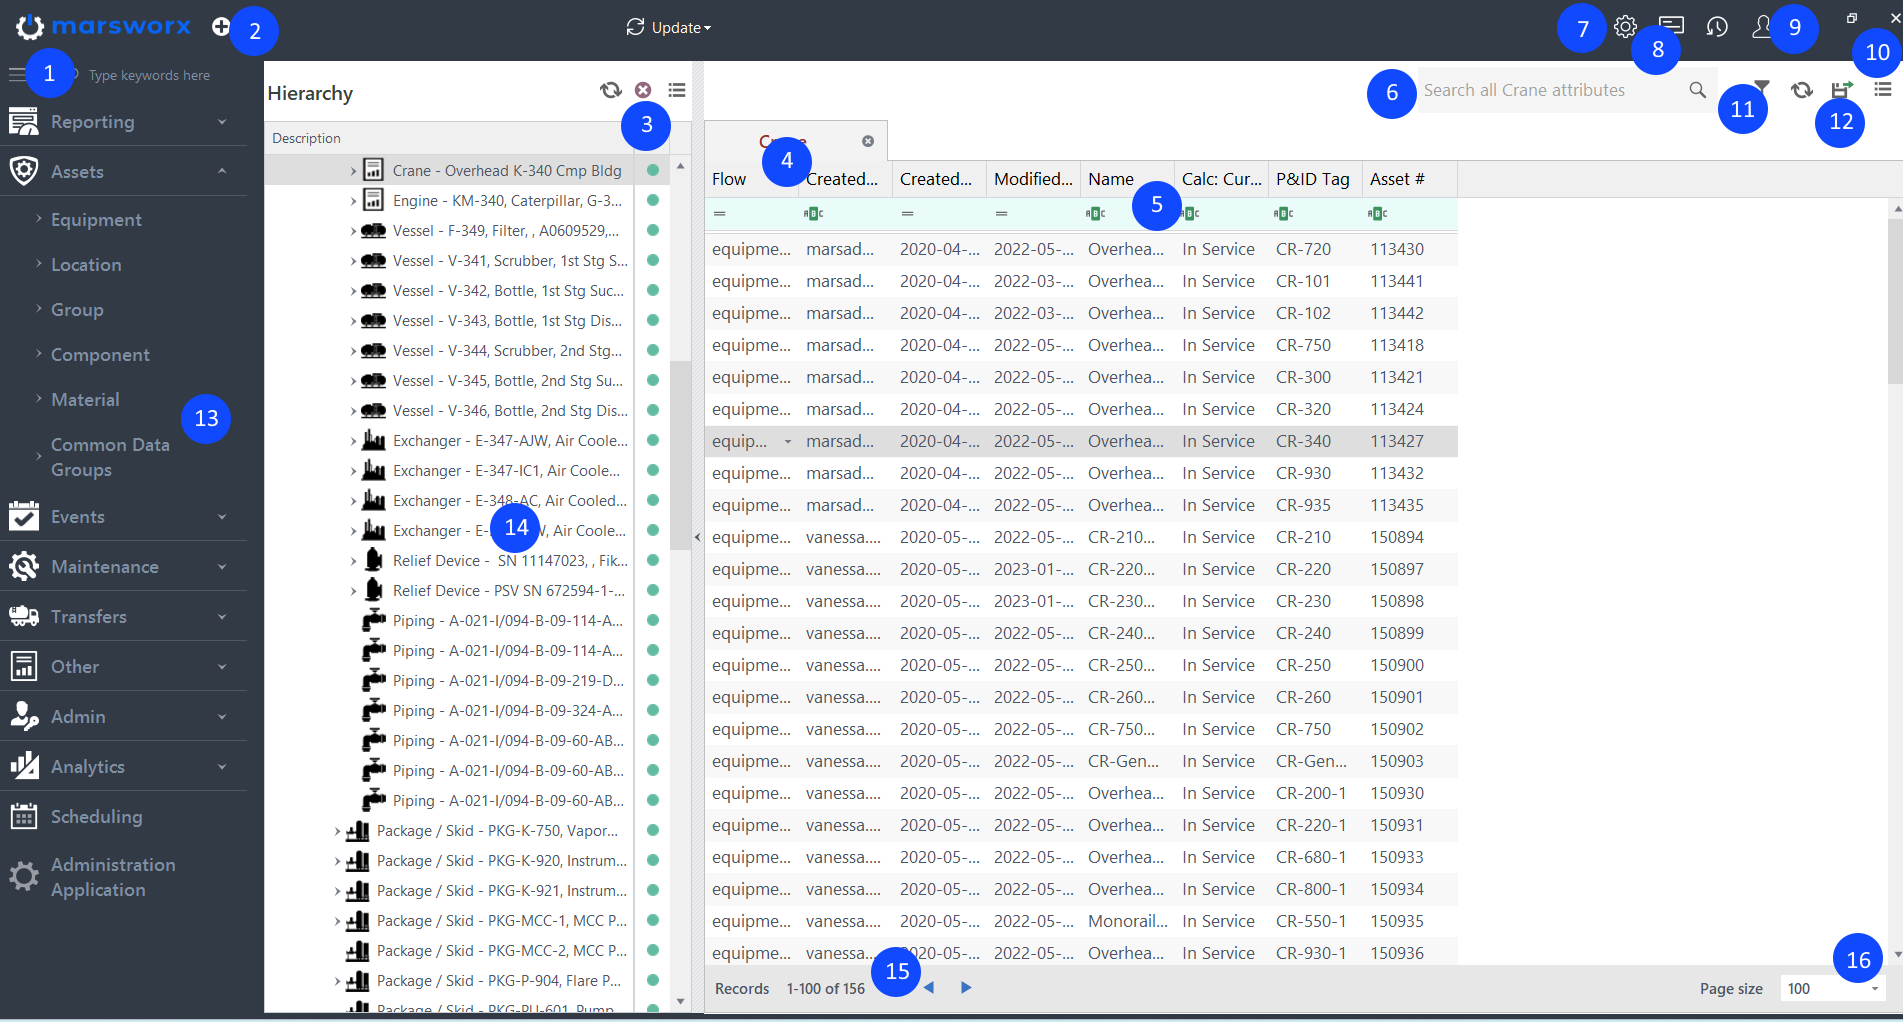
Task: Click the marsworx logo
Action: (x=103, y=27)
